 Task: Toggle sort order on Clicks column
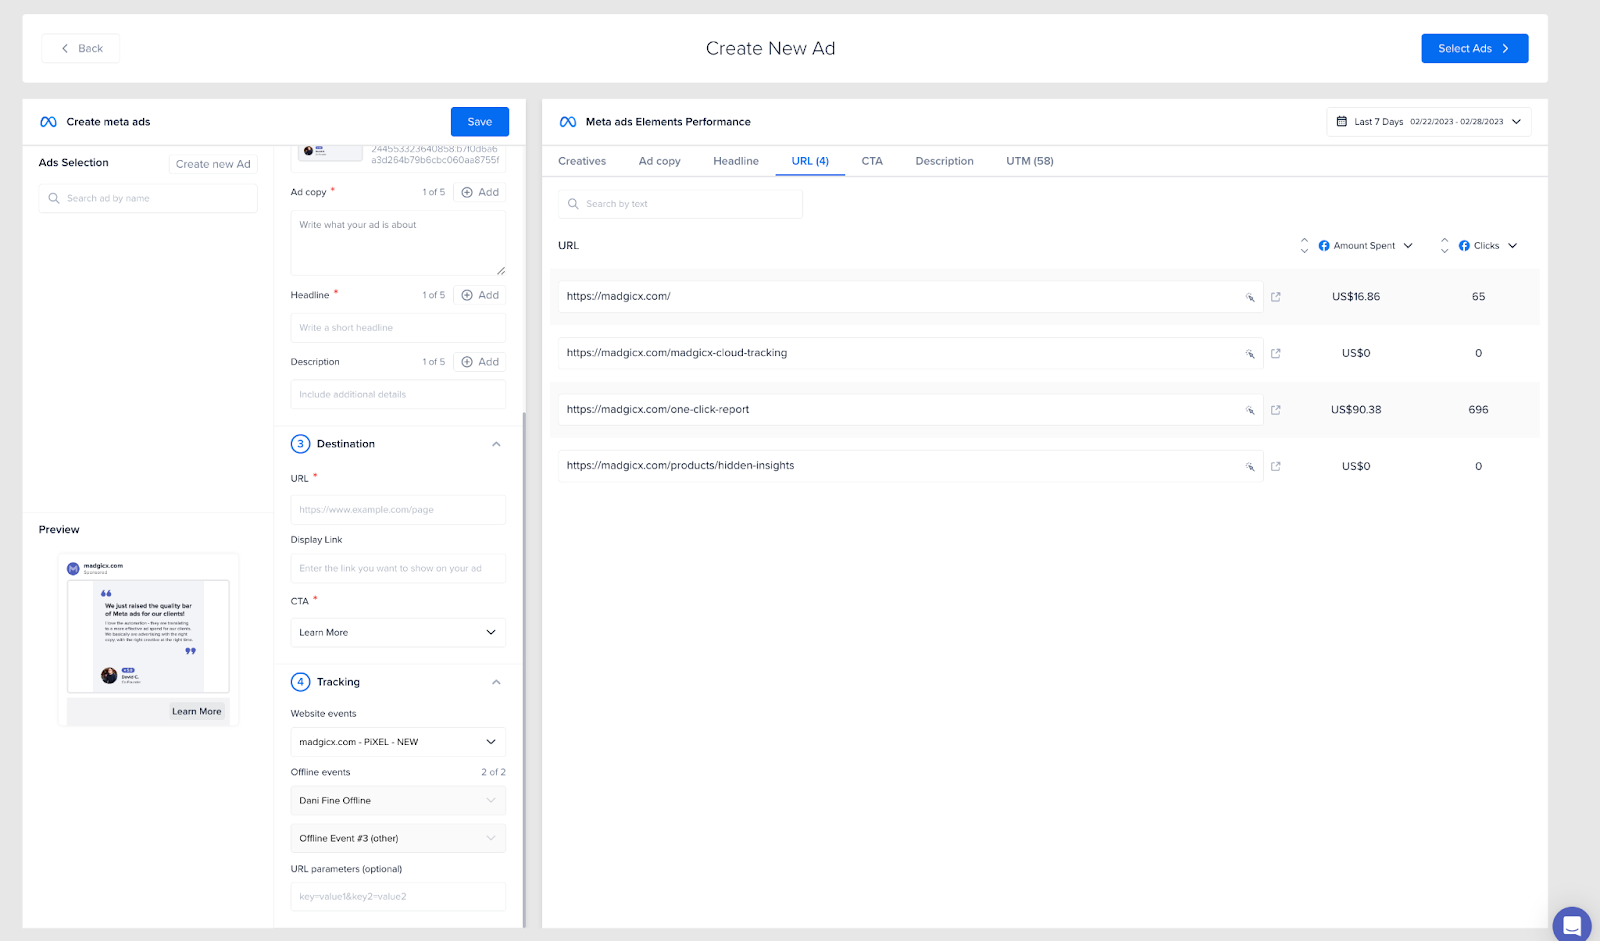tap(1444, 245)
